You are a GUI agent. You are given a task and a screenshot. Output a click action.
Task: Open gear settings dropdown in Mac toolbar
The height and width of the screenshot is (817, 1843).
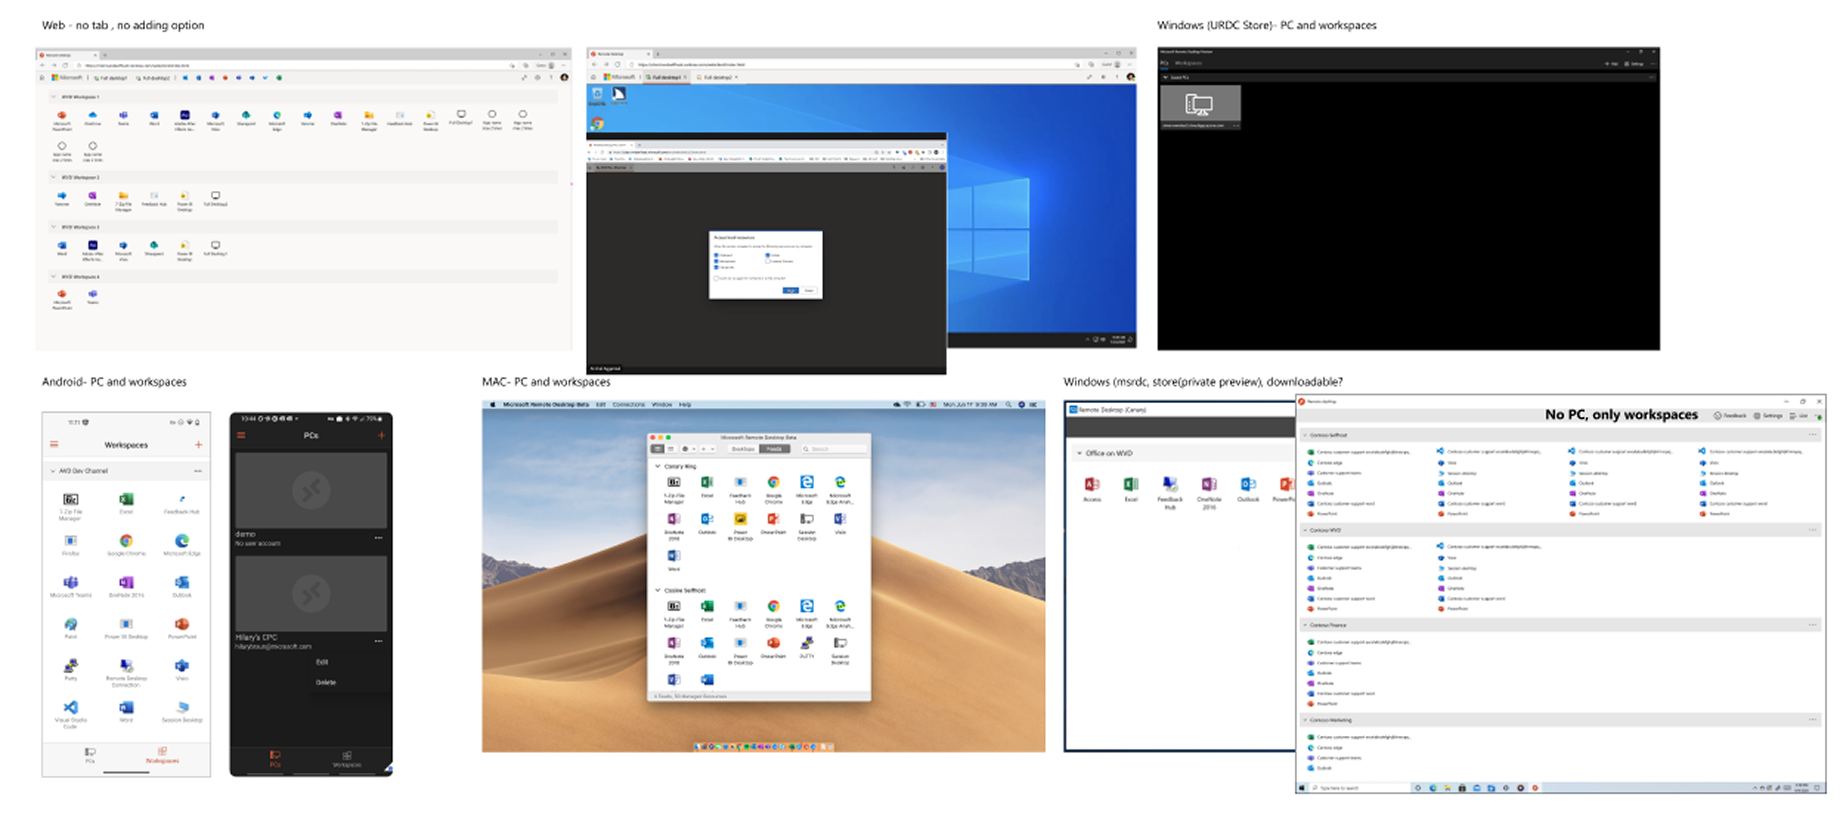(687, 449)
